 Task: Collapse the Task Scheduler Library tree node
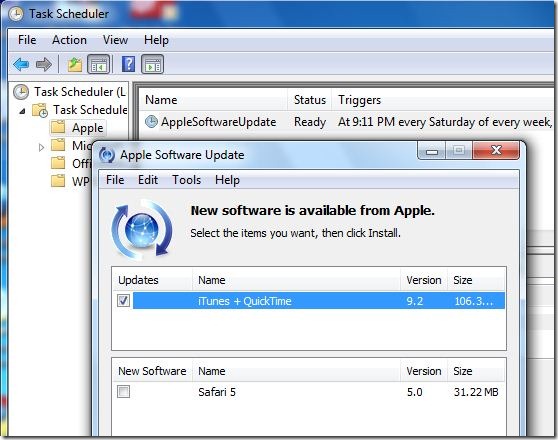coord(22,111)
